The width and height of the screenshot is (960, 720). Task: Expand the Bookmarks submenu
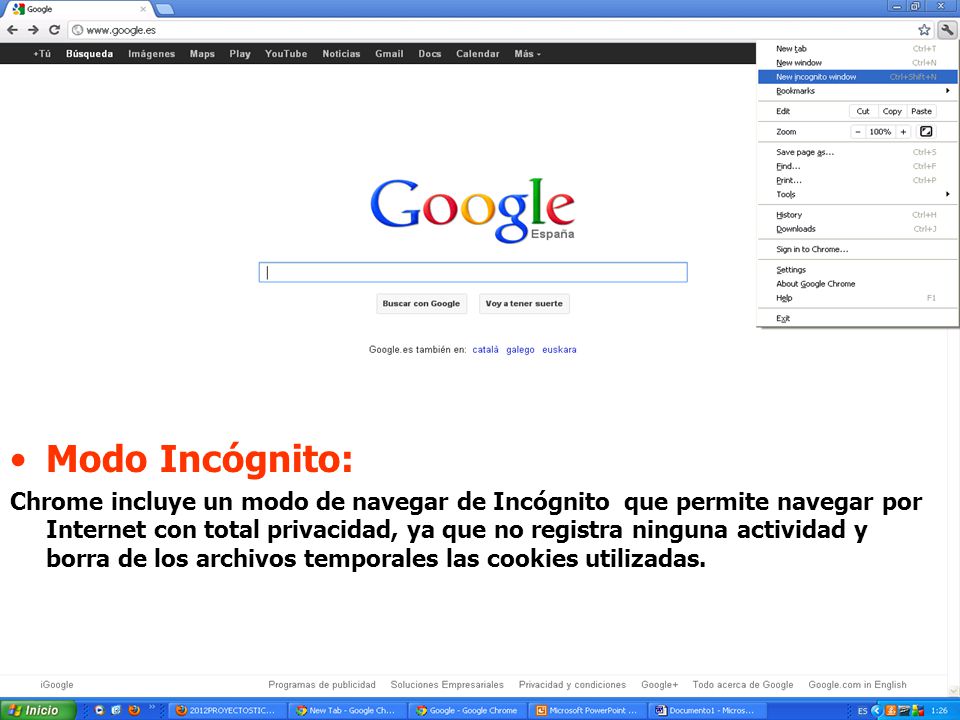857,91
